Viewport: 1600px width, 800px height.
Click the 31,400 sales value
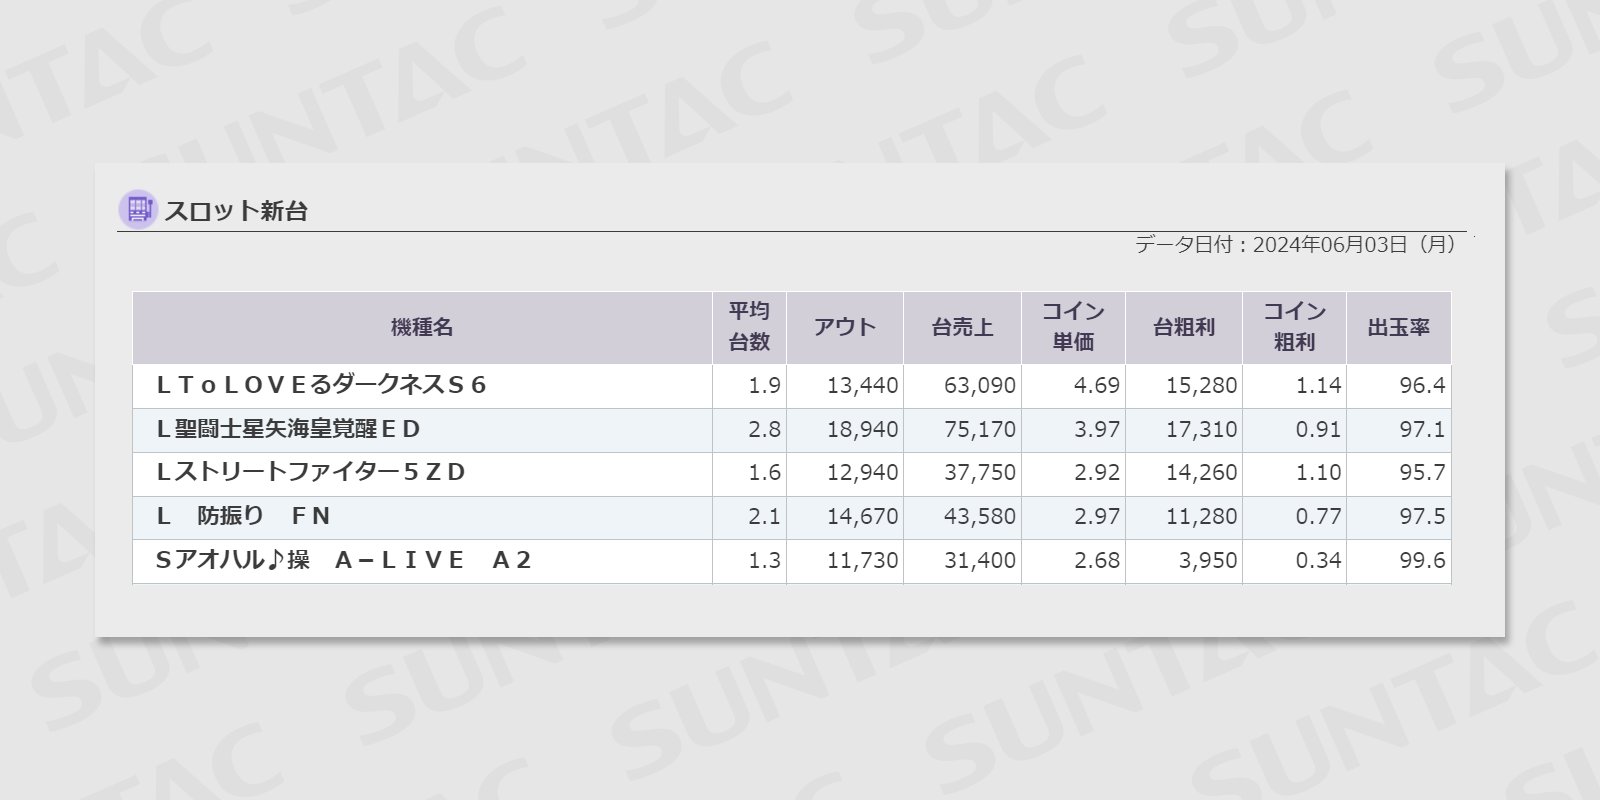(x=980, y=561)
